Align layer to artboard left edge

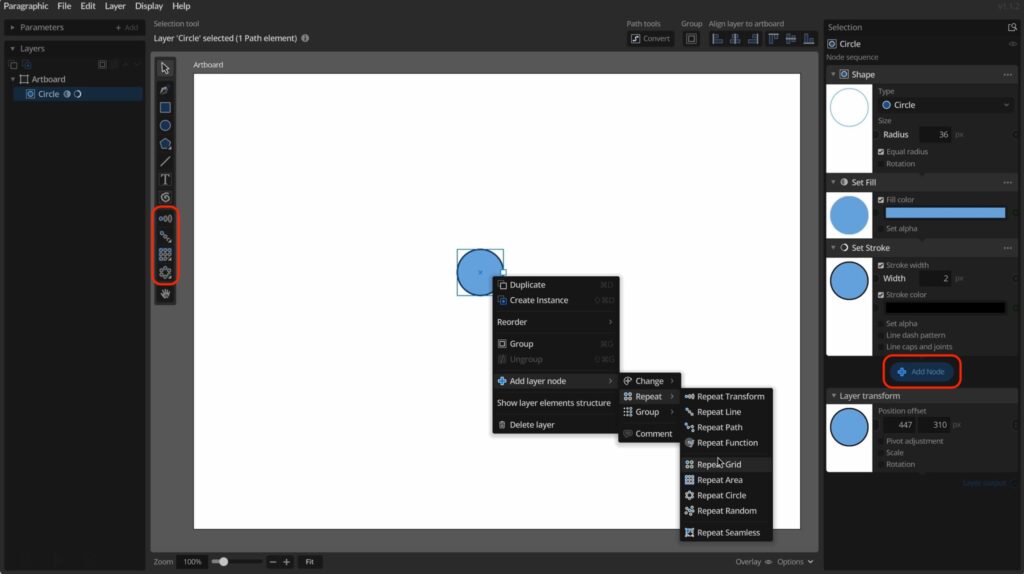pos(717,39)
